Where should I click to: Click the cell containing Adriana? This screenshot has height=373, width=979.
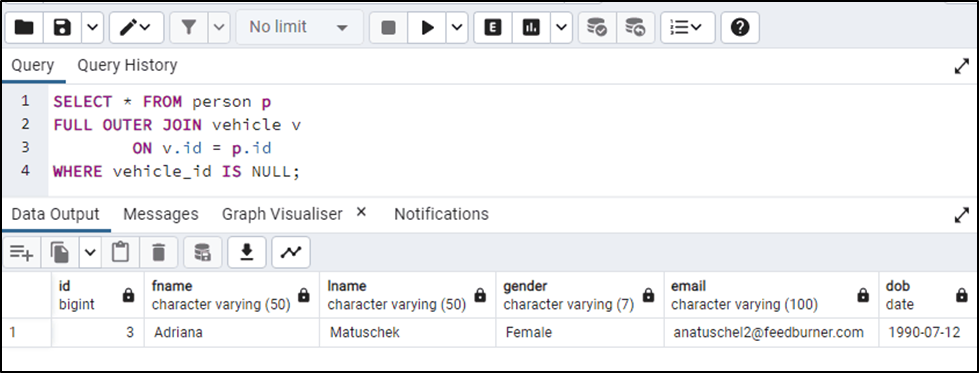(232, 332)
